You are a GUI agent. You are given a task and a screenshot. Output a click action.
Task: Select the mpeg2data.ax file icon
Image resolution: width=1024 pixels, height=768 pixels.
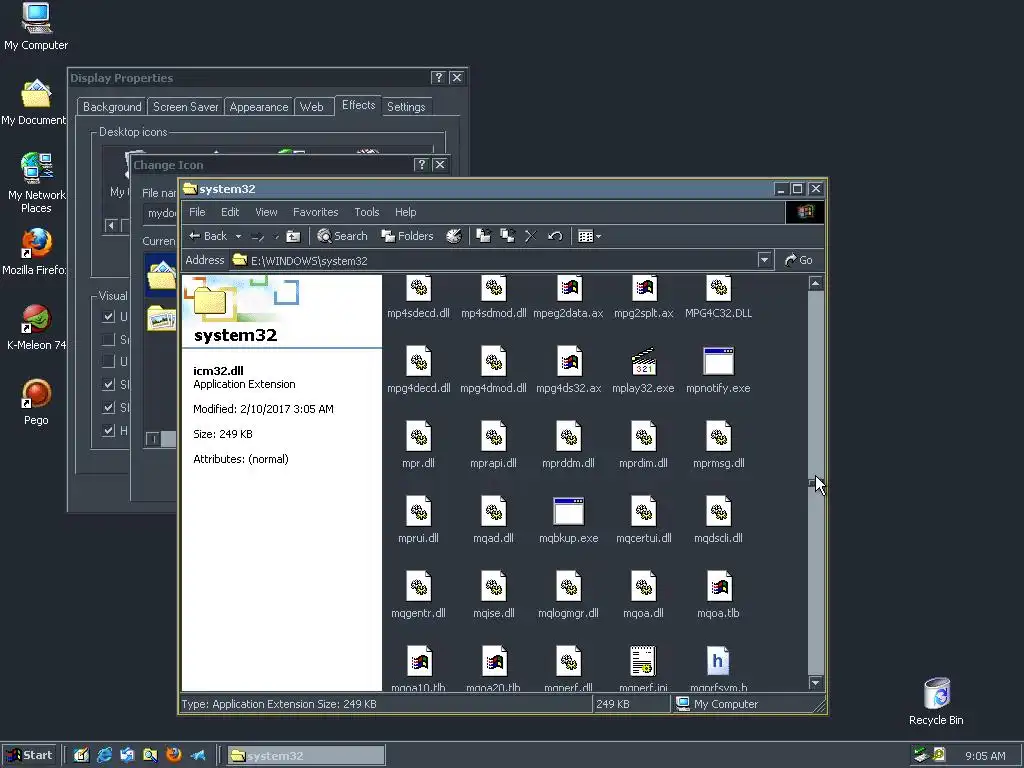[x=569, y=289]
